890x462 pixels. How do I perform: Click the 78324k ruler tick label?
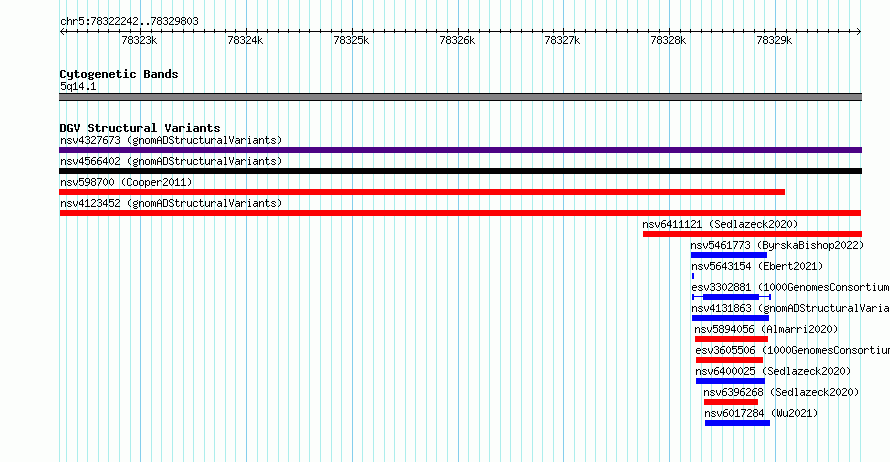click(245, 40)
